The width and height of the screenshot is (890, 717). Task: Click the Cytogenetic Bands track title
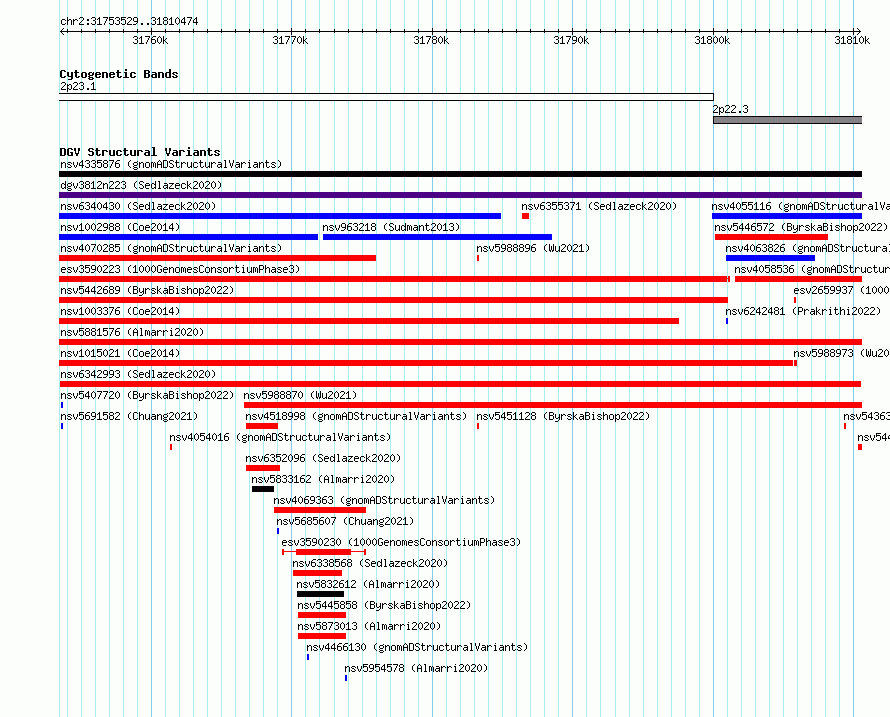[x=119, y=74]
